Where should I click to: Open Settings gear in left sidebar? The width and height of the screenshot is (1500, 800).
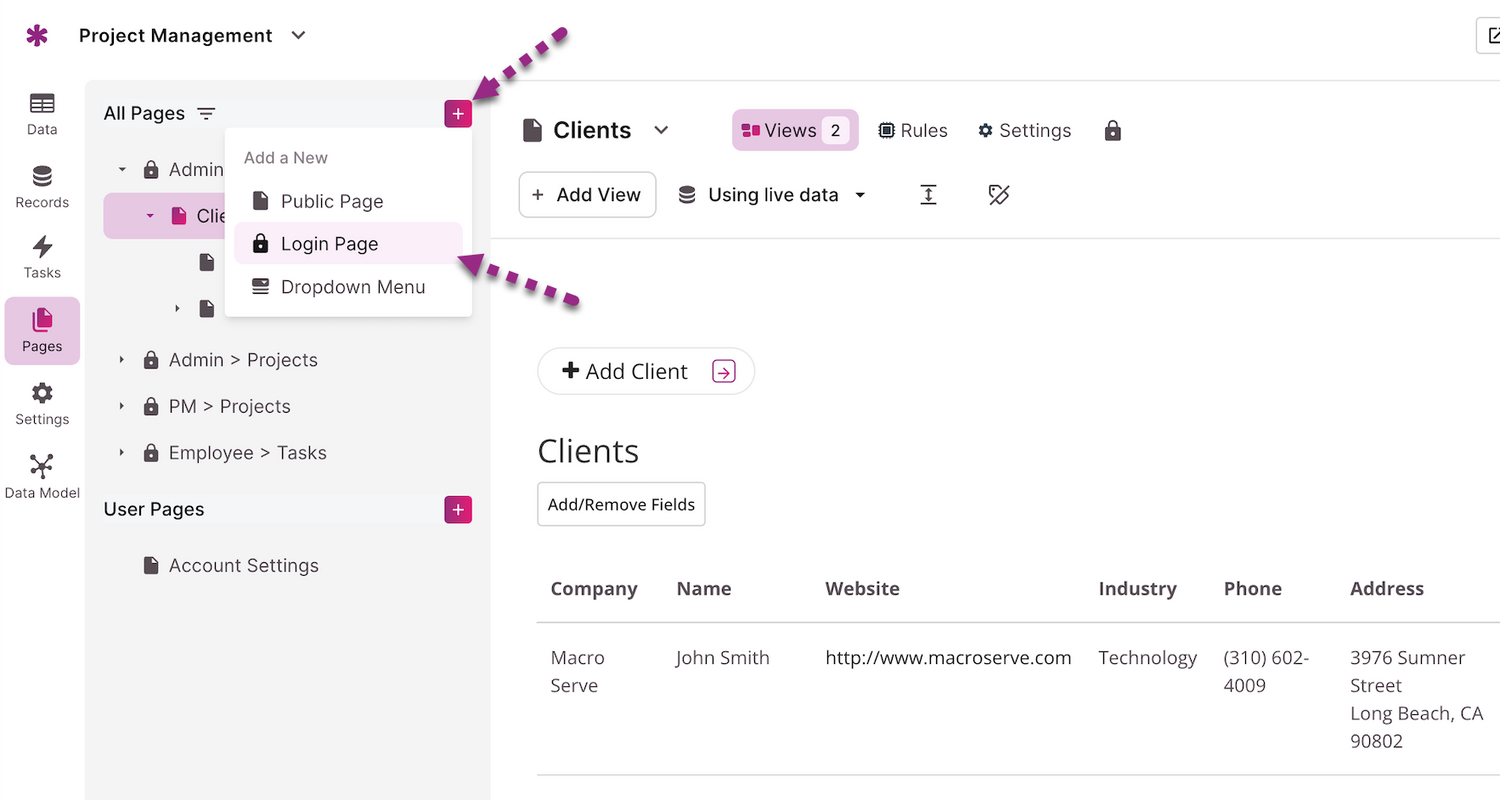pos(42,403)
